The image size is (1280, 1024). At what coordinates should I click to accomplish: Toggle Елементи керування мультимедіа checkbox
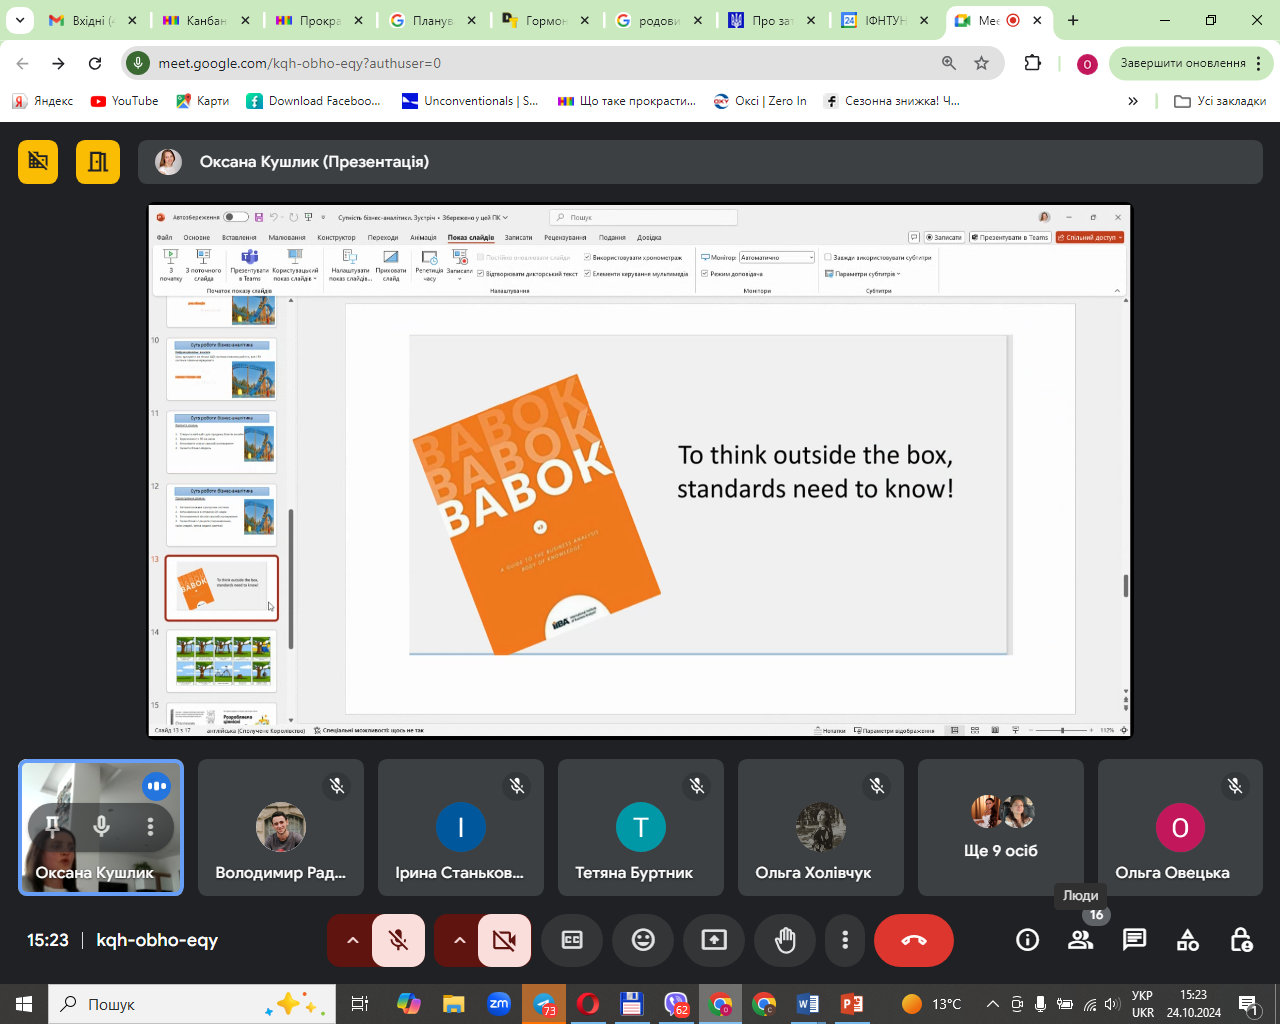tap(636, 273)
